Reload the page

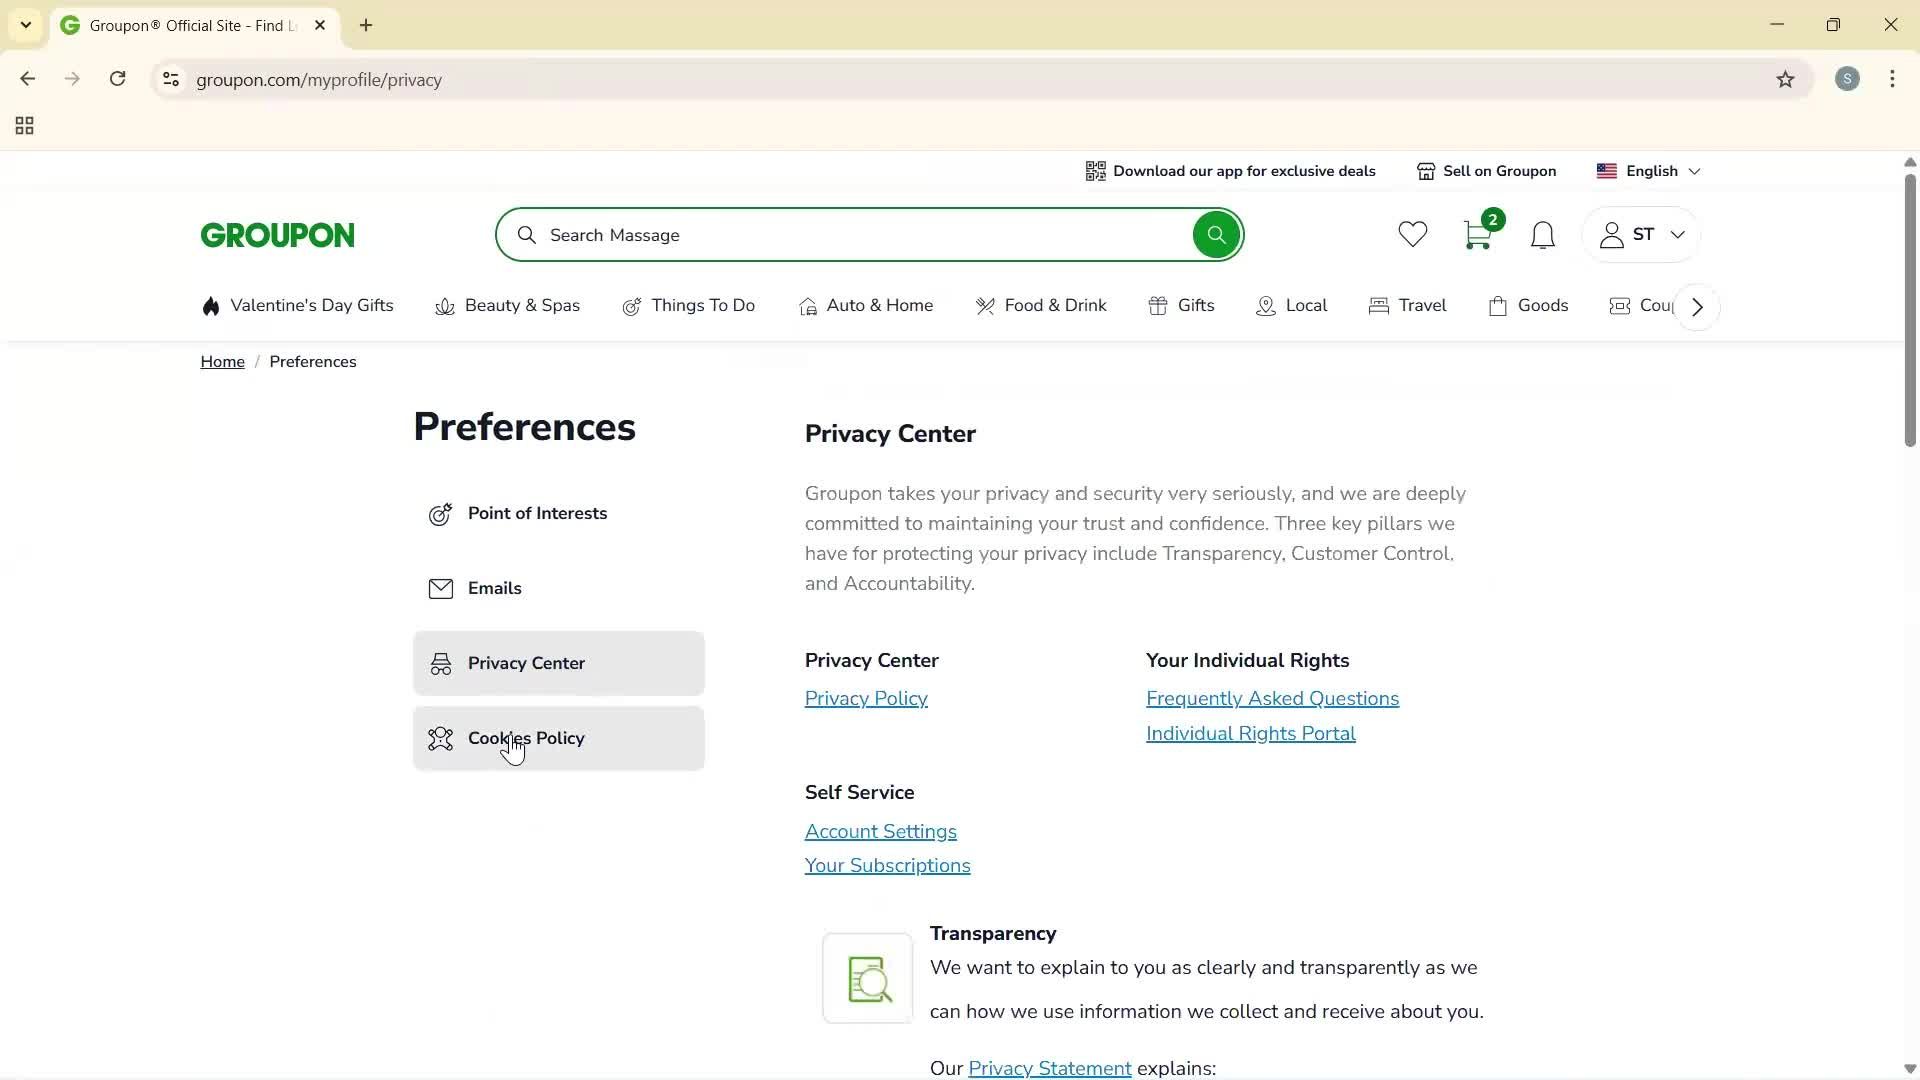(117, 79)
